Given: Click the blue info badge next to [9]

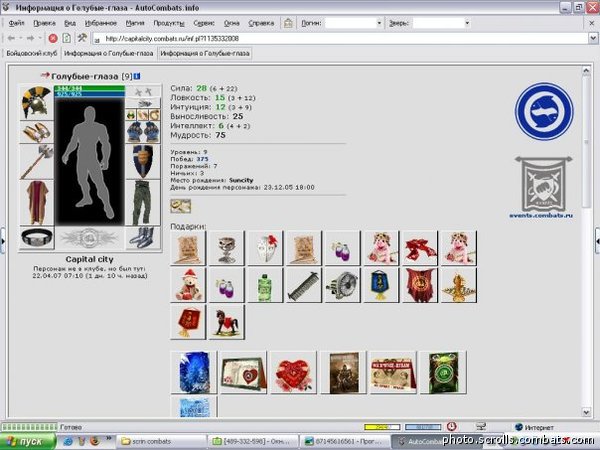Looking at the screenshot, I should 137,77.
